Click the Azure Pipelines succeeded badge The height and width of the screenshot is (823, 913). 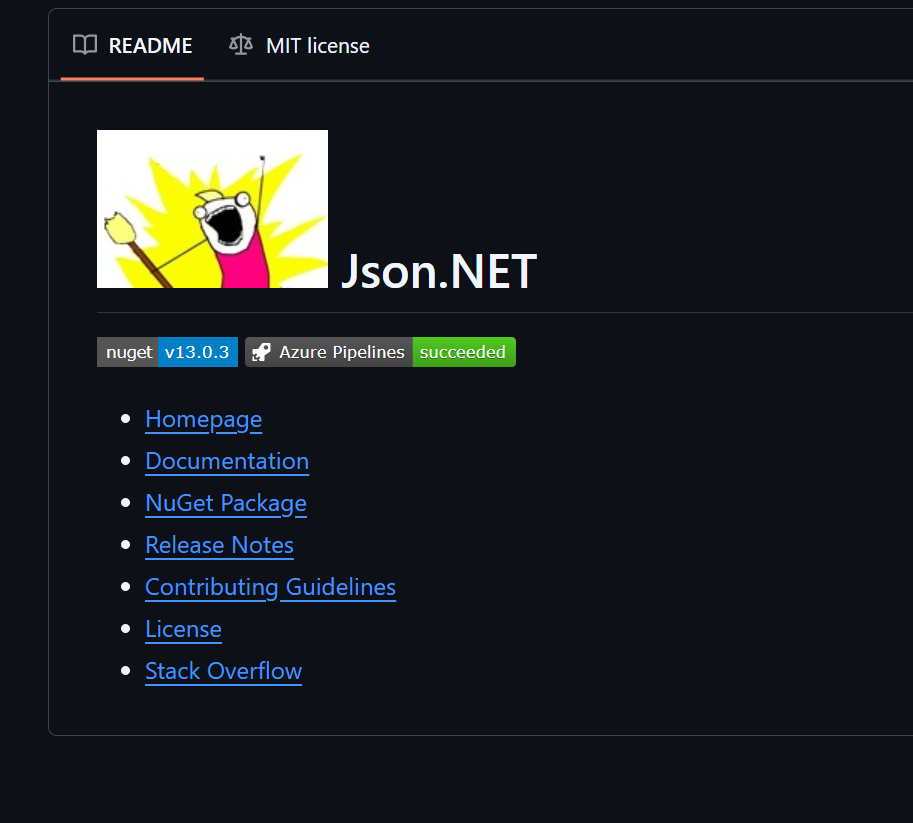coord(380,352)
